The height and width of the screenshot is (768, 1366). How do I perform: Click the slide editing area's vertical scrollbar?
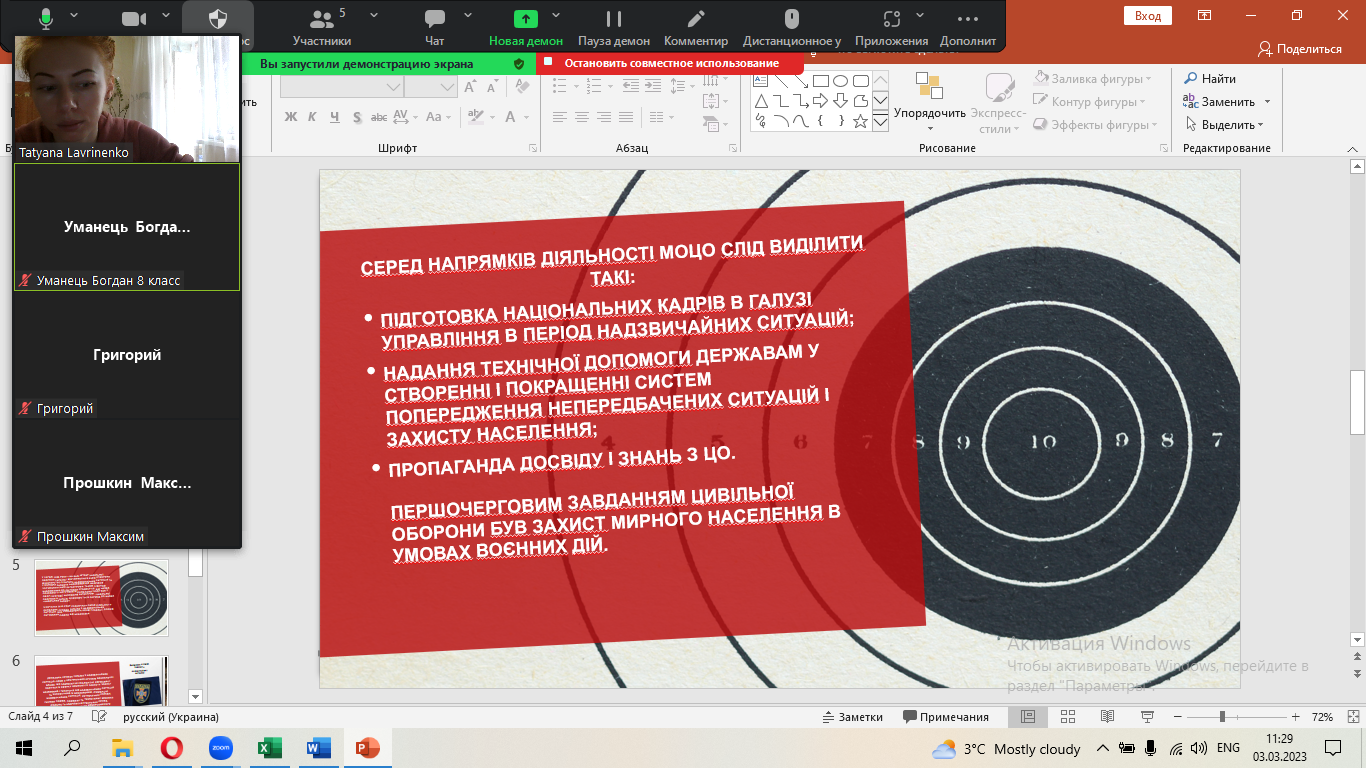[1357, 401]
